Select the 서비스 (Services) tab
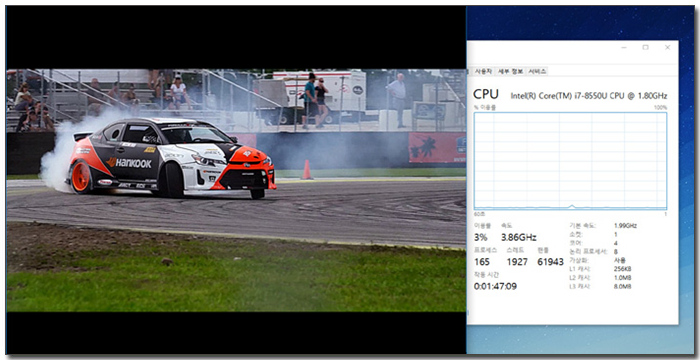Screen dimensions: 700x360 click(x=537, y=71)
